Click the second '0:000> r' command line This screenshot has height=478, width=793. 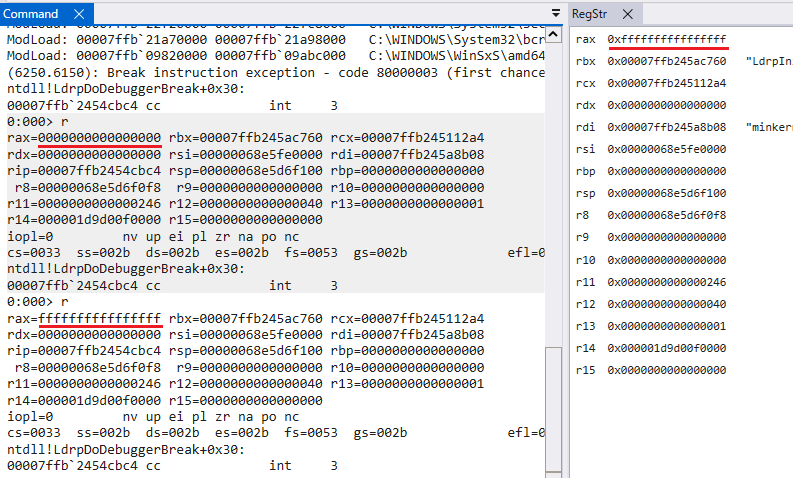point(37,302)
